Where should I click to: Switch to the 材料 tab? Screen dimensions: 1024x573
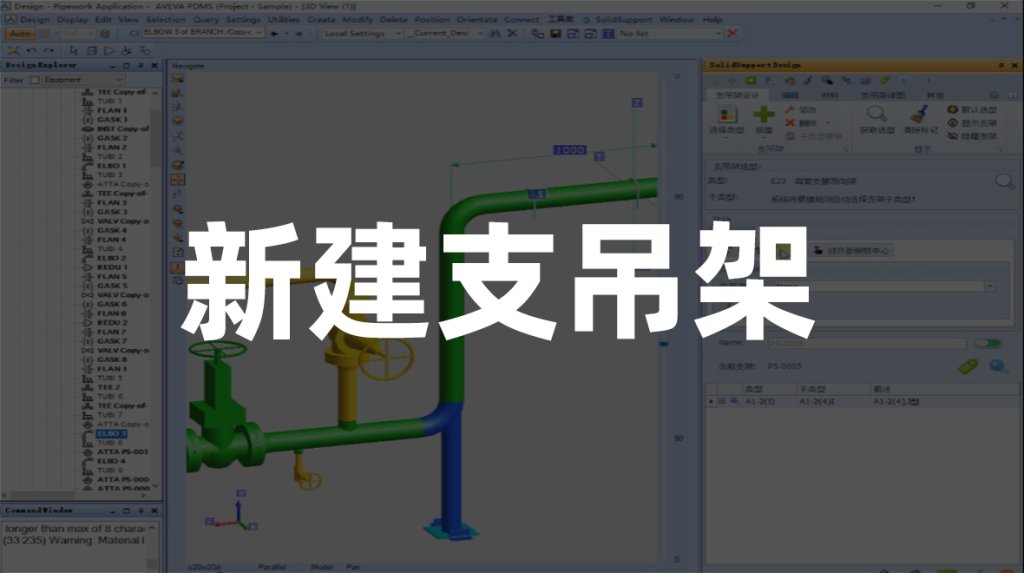point(829,95)
